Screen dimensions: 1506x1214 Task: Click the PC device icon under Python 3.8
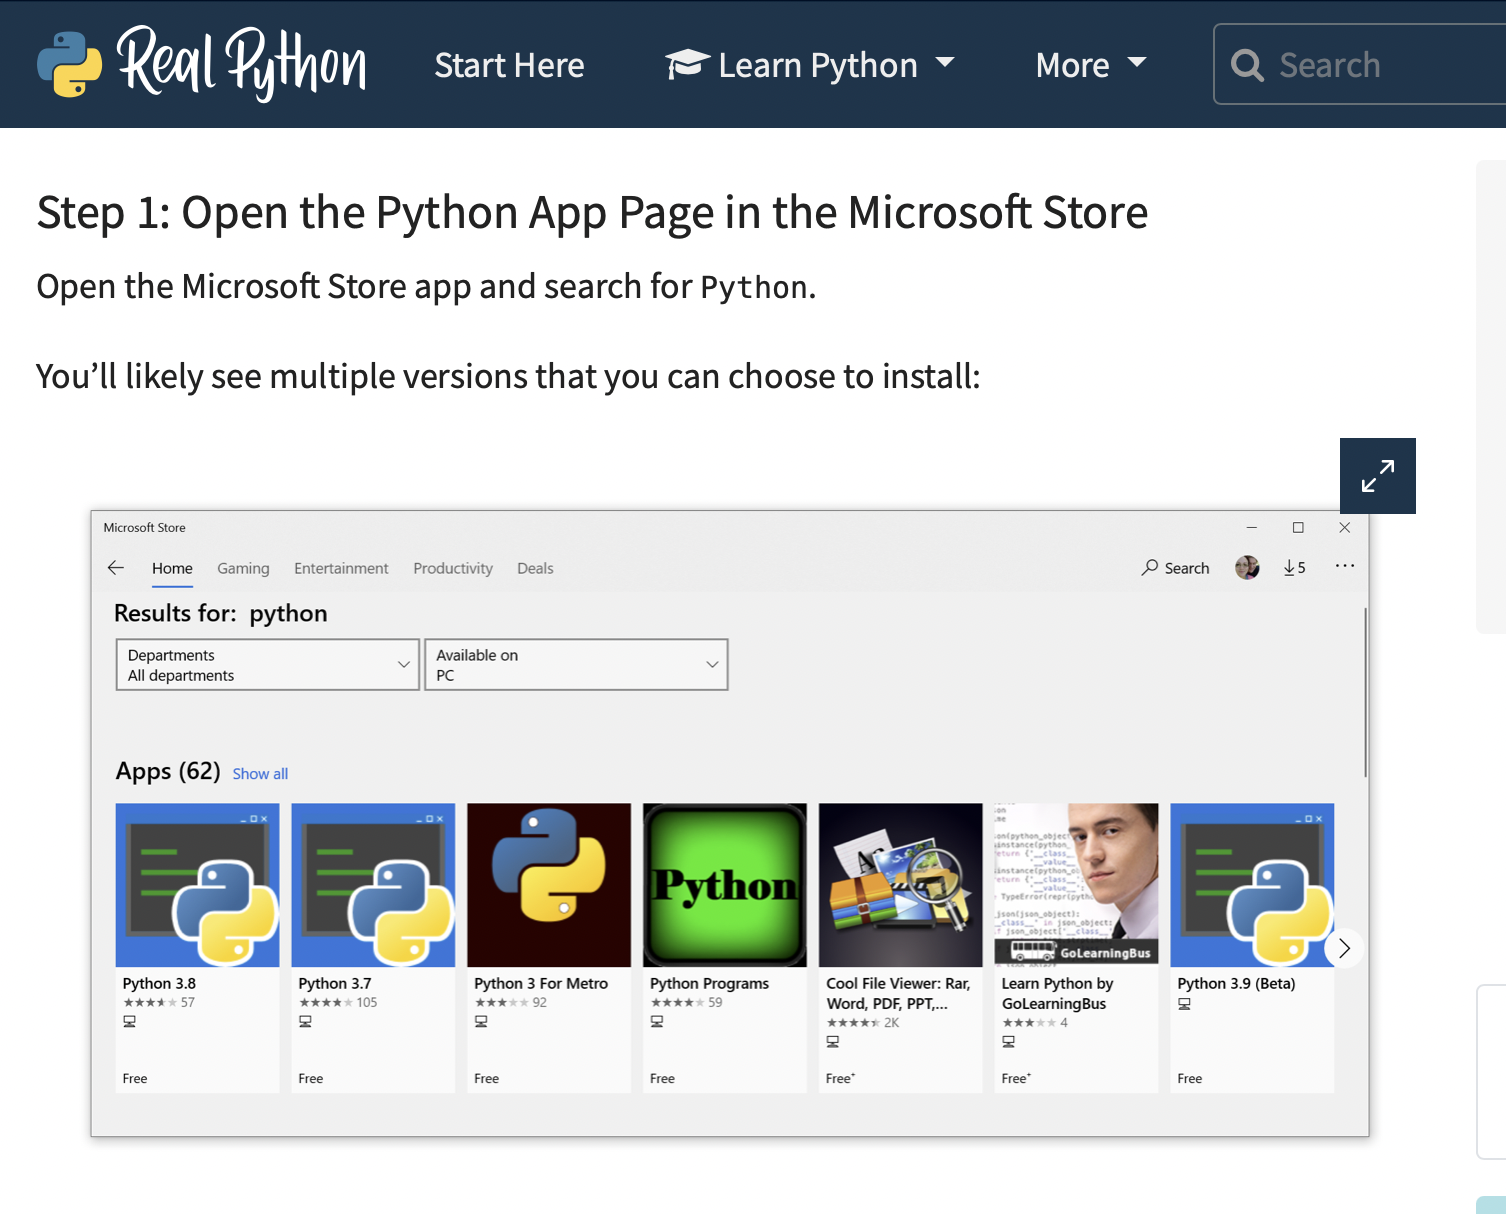pyautogui.click(x=129, y=1022)
